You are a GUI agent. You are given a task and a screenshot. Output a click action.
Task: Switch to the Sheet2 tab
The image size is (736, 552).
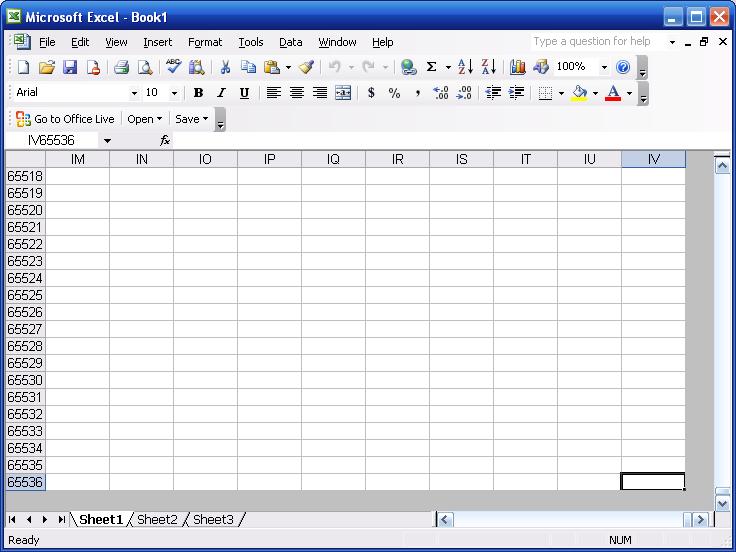point(157,520)
